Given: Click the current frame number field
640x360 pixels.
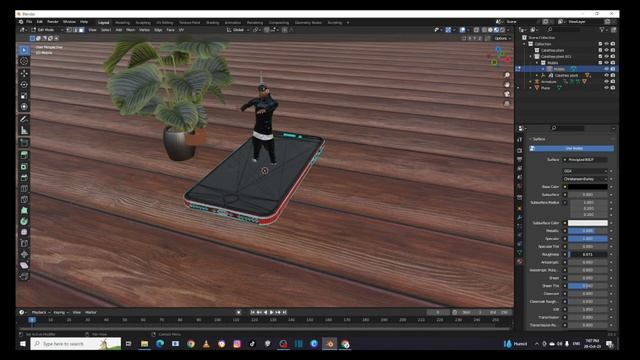Looking at the screenshot, I should (x=438, y=312).
